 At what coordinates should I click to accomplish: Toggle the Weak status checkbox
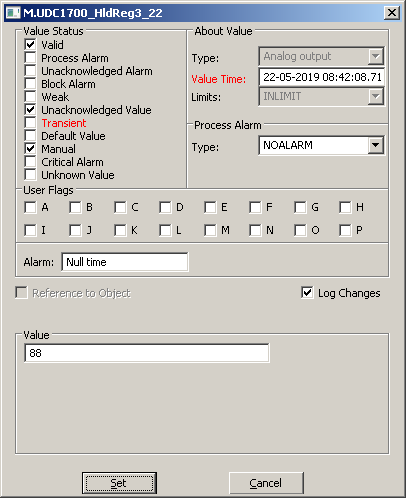tap(30, 96)
